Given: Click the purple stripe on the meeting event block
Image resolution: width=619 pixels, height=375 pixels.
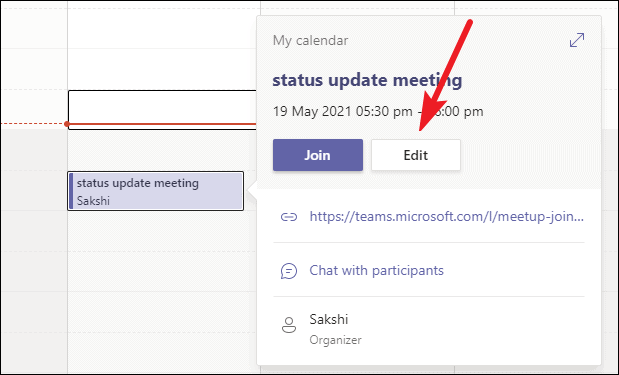Looking at the screenshot, I should (x=71, y=191).
